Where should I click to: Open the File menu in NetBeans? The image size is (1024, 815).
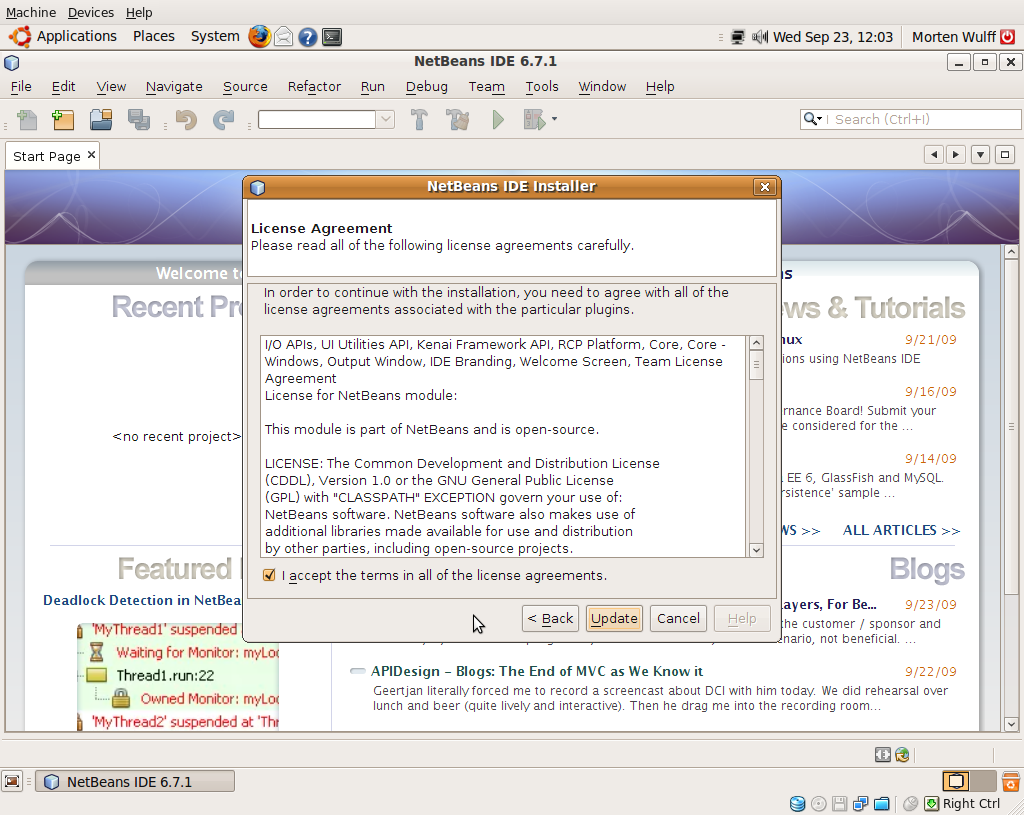click(21, 86)
